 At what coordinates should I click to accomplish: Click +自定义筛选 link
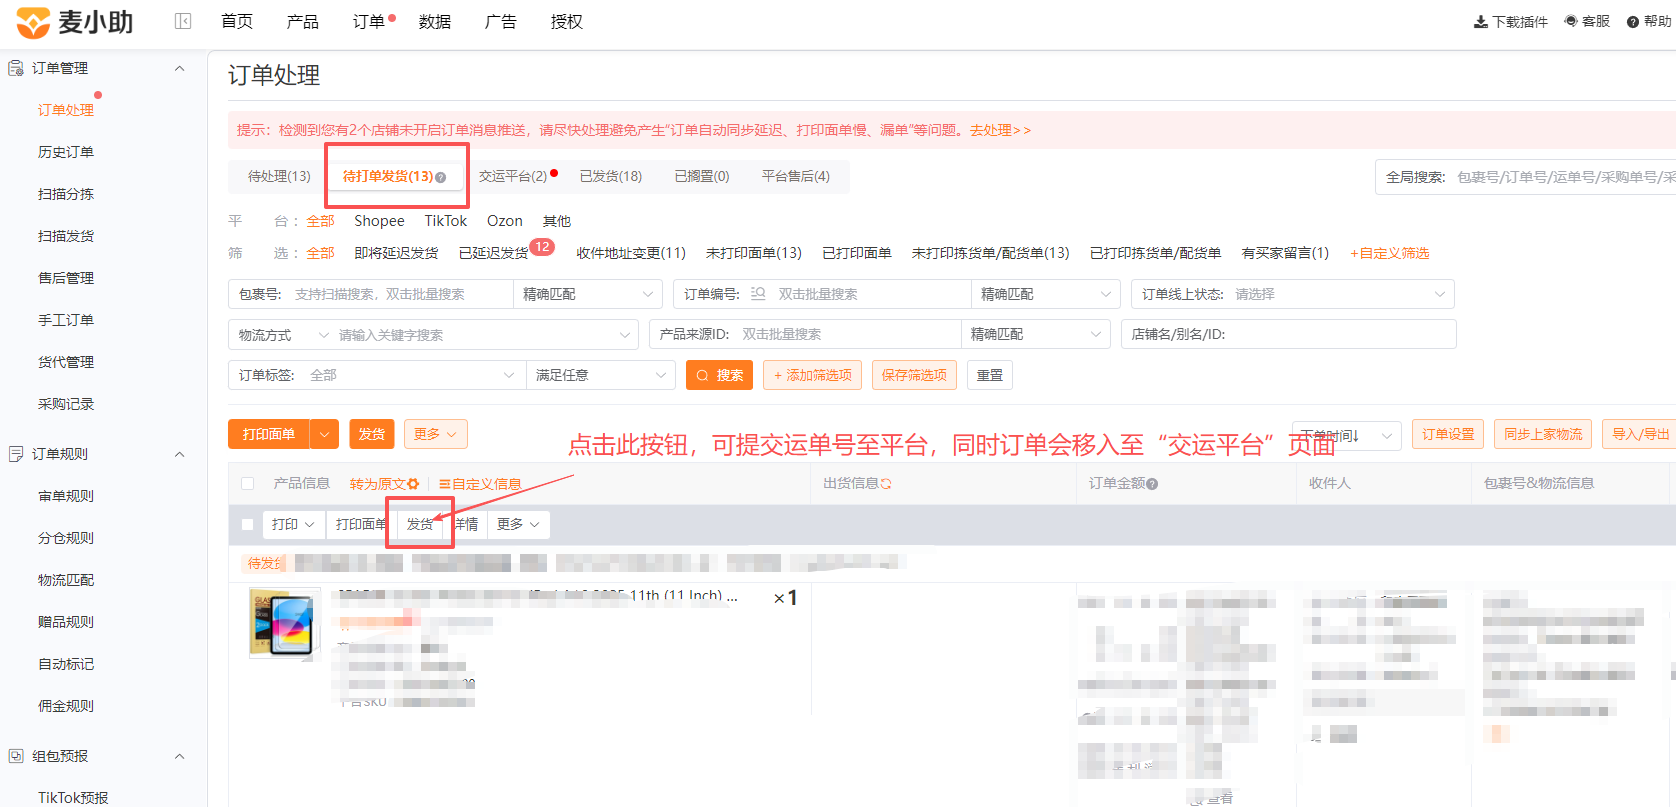(x=1390, y=253)
